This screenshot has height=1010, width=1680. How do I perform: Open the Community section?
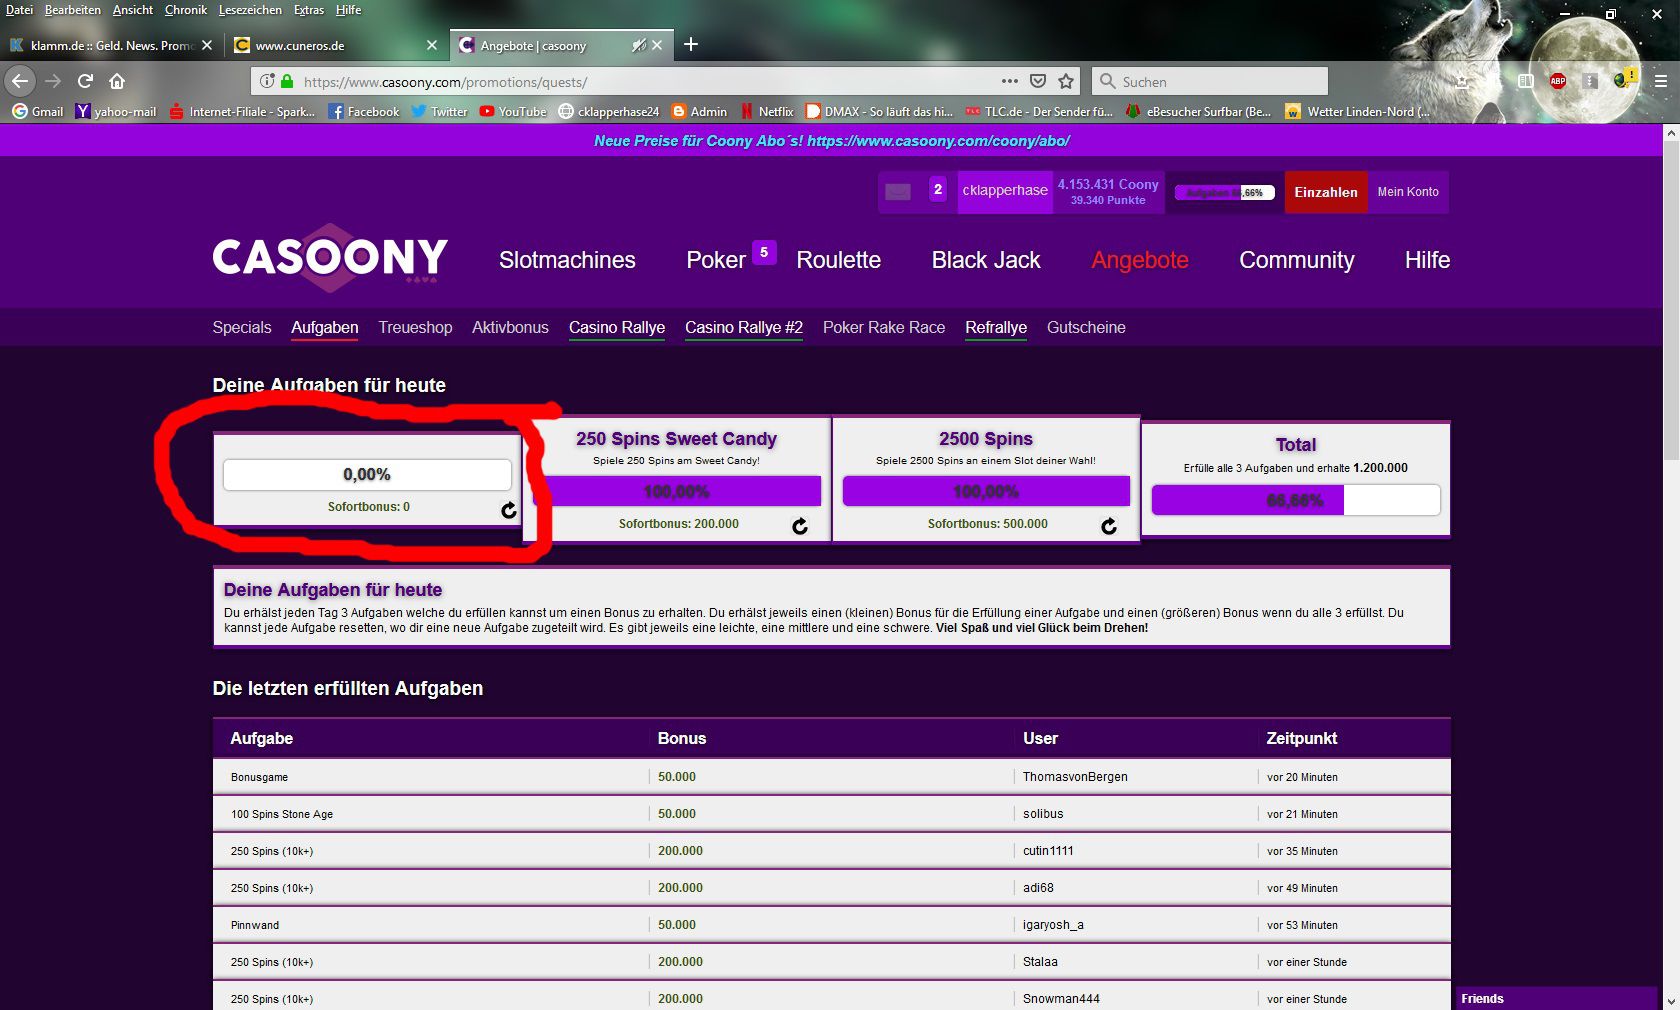[x=1297, y=260]
